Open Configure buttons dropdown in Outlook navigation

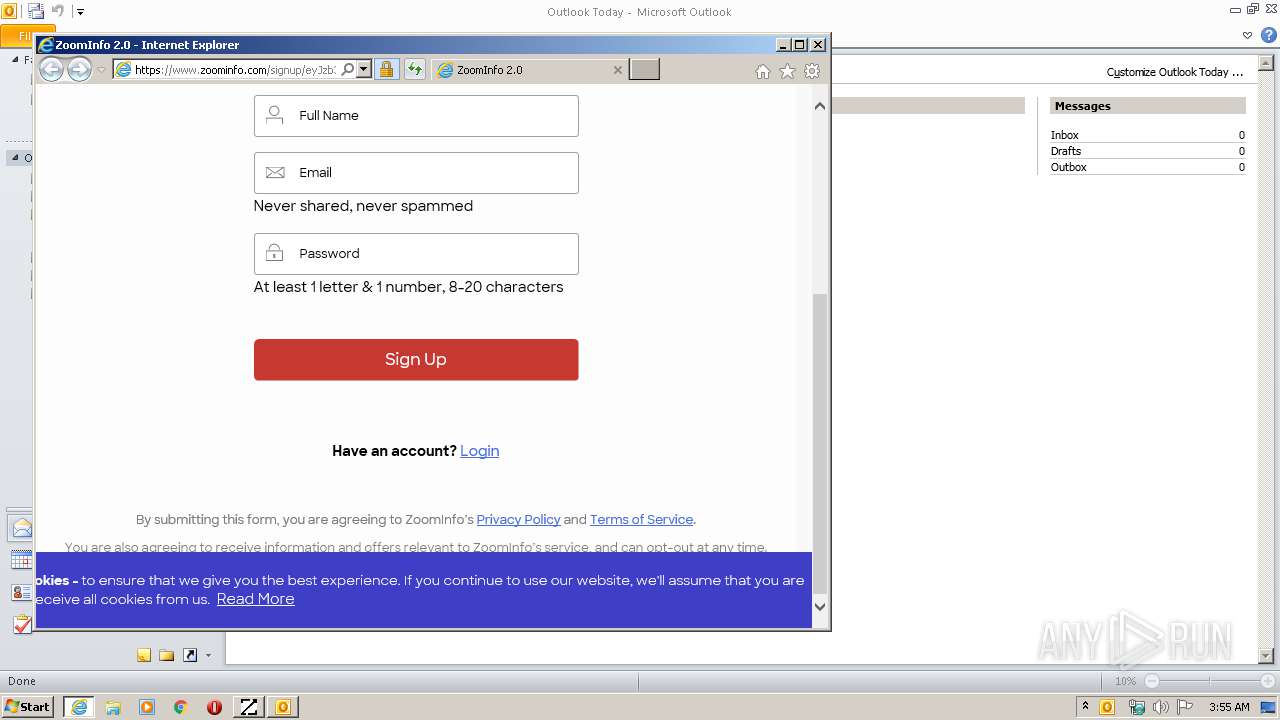[208, 656]
